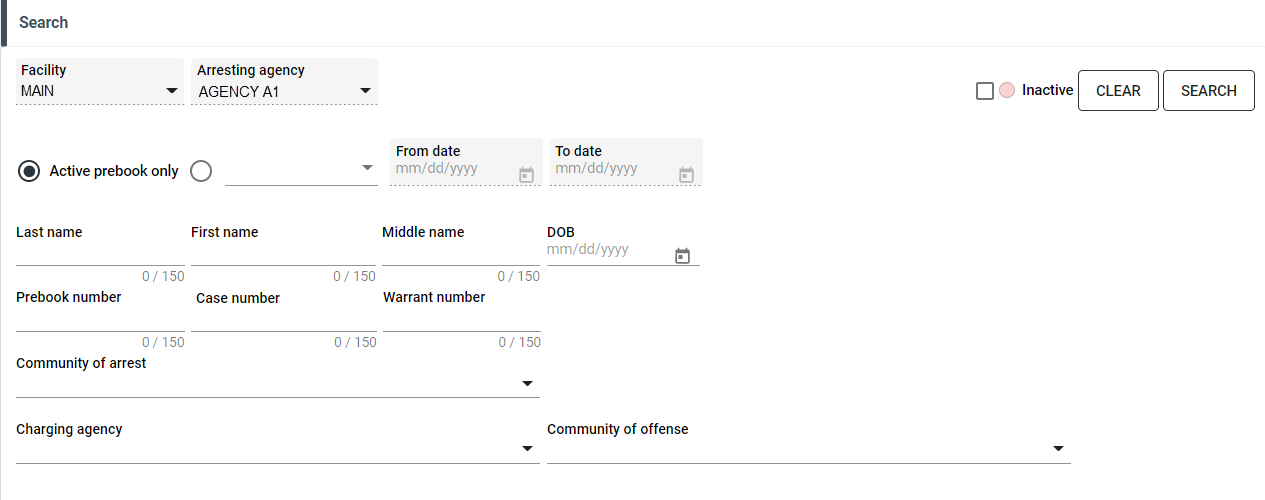Open the Facility dropdown showing MAIN
This screenshot has height=500, width=1265.
click(100, 82)
